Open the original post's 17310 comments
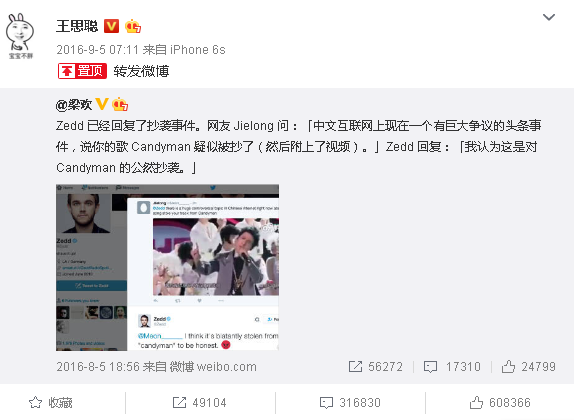The image size is (574, 420). tap(452, 367)
